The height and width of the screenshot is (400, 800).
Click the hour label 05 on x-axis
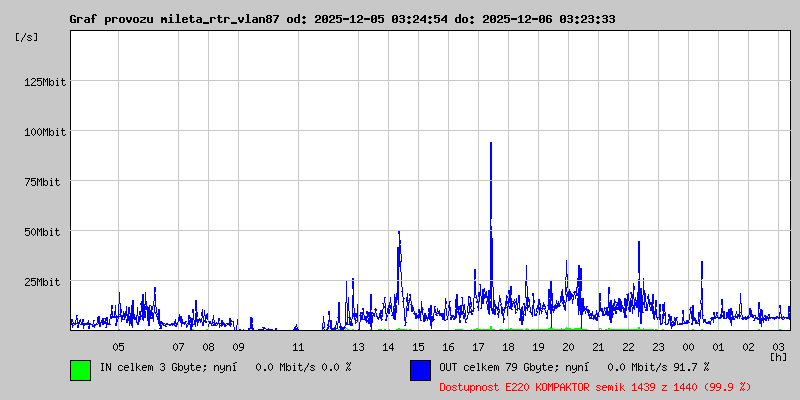[x=118, y=346]
